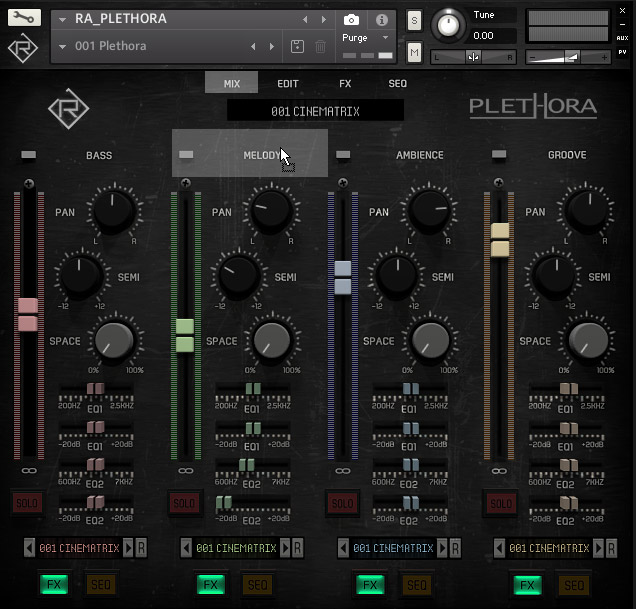
Task: Open the instrument info icon
Action: pos(381,20)
